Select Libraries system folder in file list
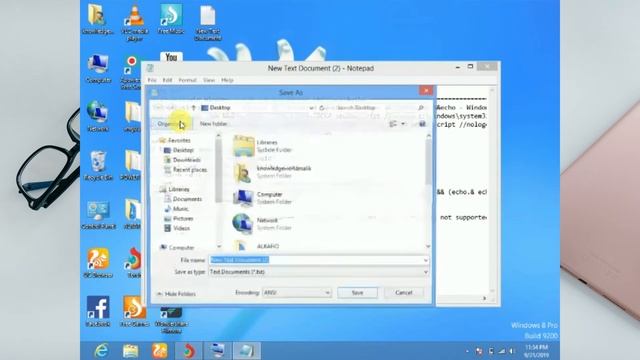640x360 pixels. pyautogui.click(x=262, y=146)
